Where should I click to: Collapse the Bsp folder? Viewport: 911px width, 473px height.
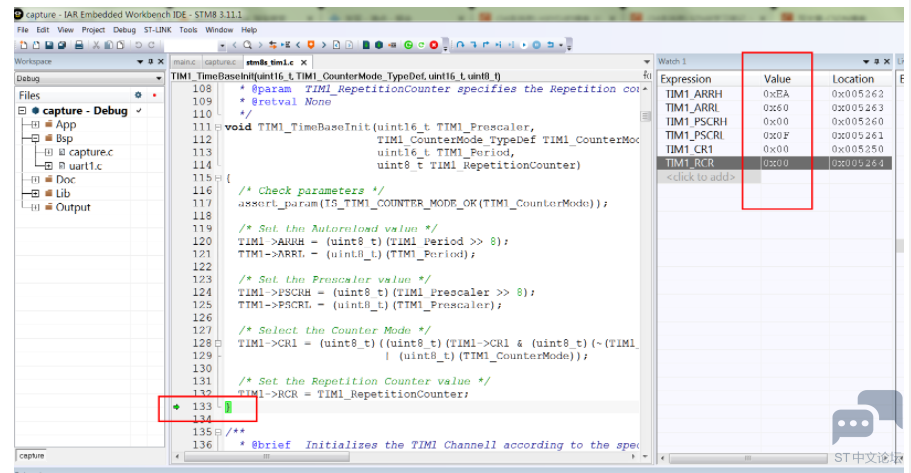point(35,138)
